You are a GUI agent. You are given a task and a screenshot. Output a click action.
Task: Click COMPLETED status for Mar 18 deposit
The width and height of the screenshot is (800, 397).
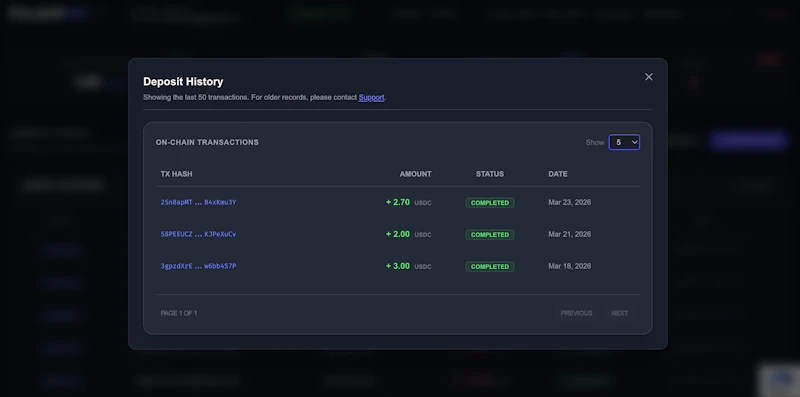(490, 266)
